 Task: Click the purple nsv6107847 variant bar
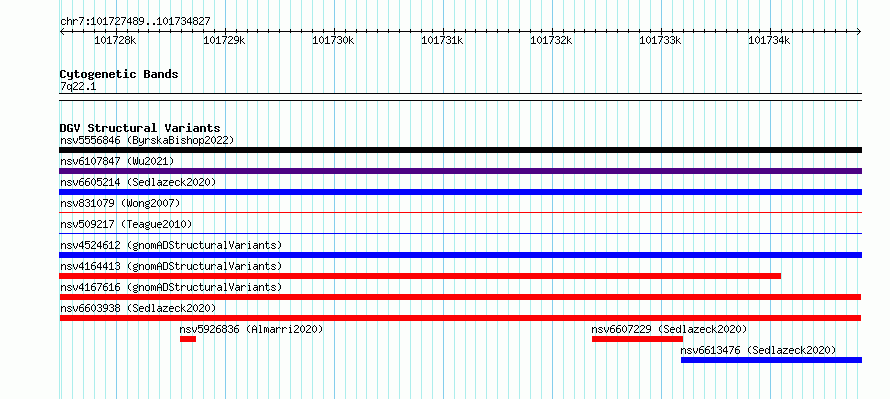point(460,171)
